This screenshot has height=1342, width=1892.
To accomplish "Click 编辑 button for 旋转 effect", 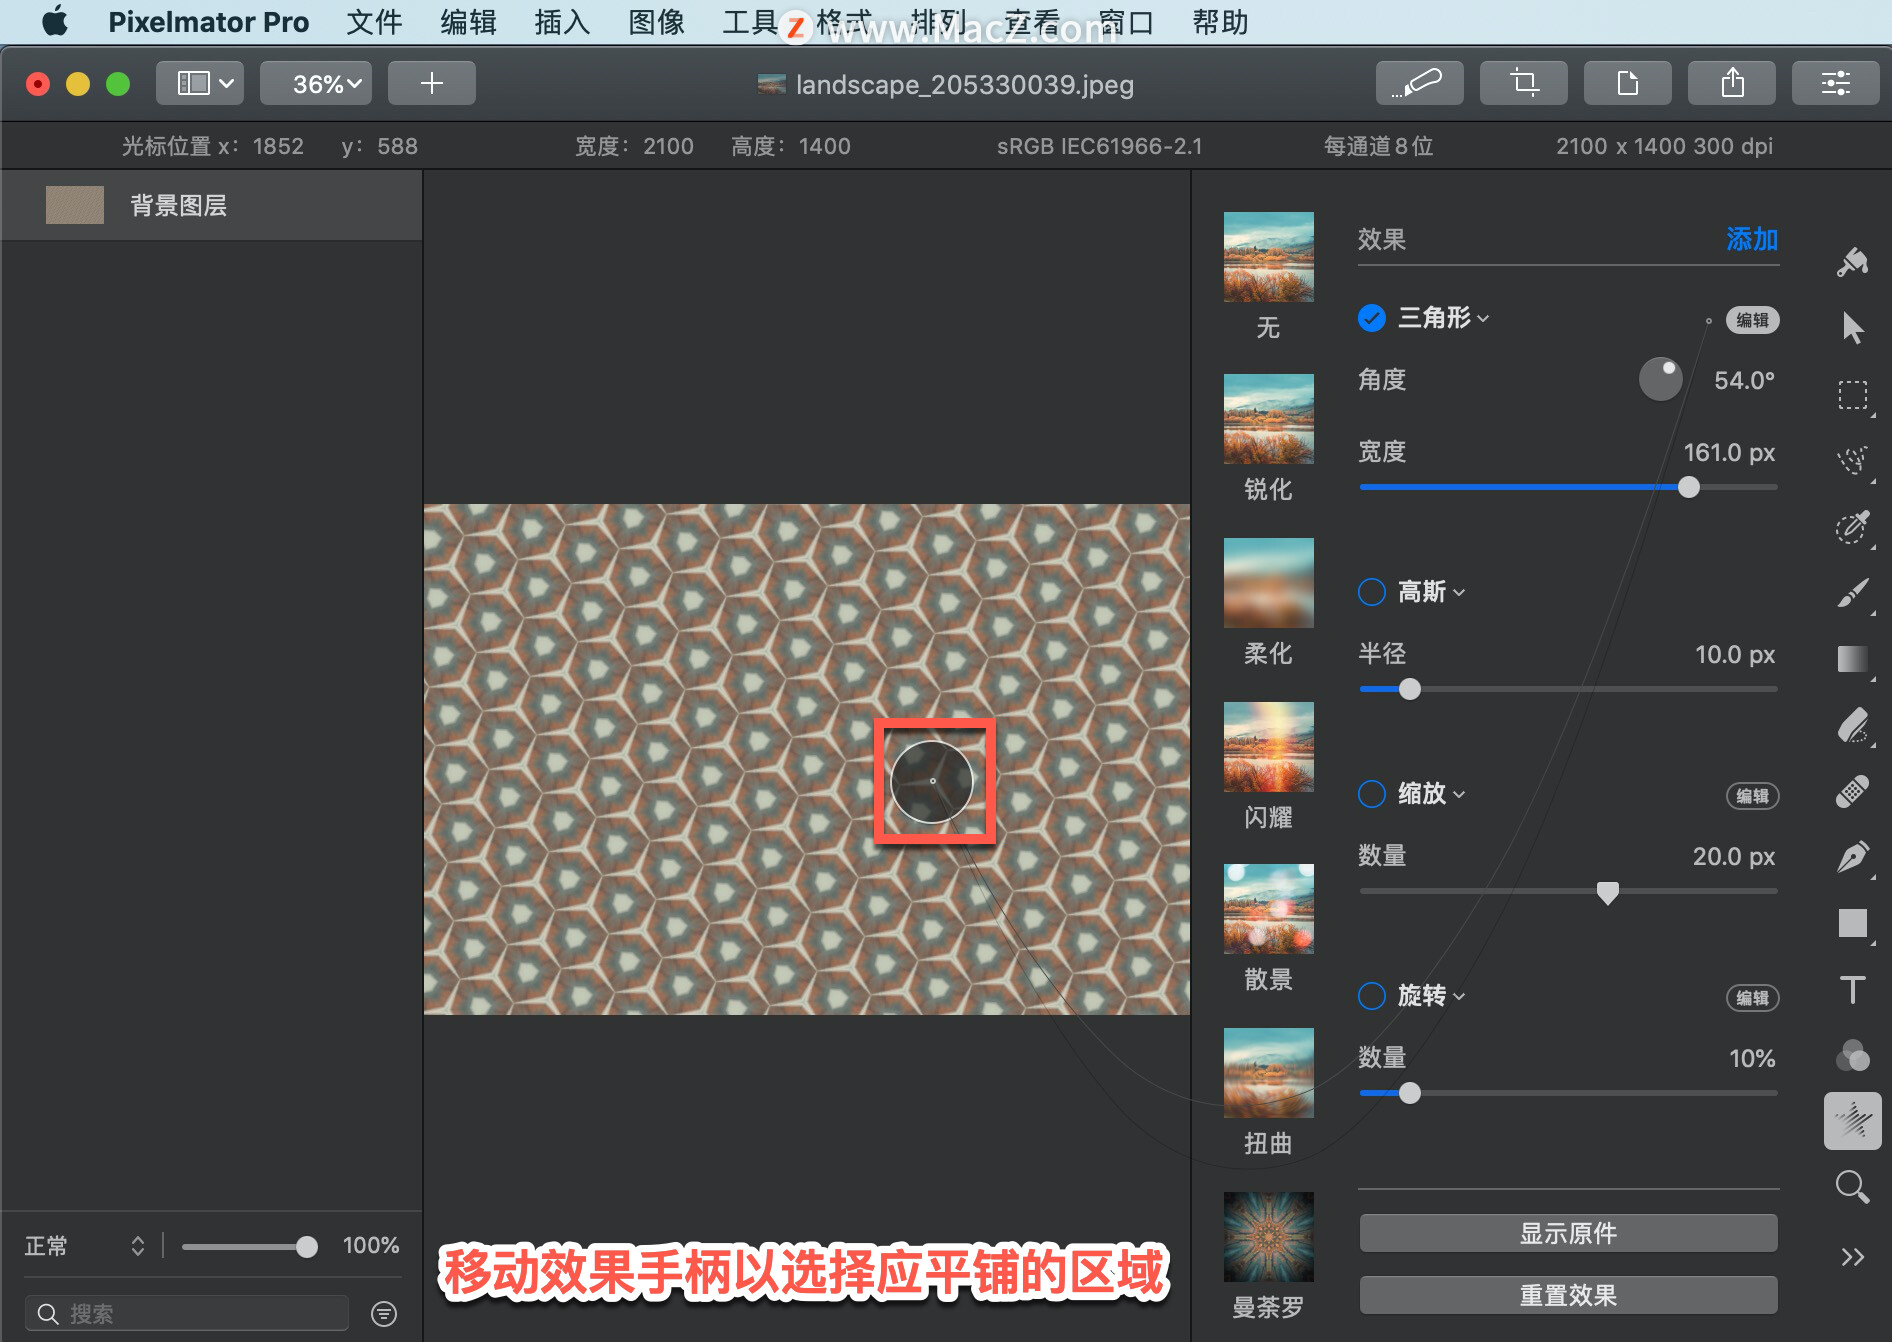I will click(1752, 998).
